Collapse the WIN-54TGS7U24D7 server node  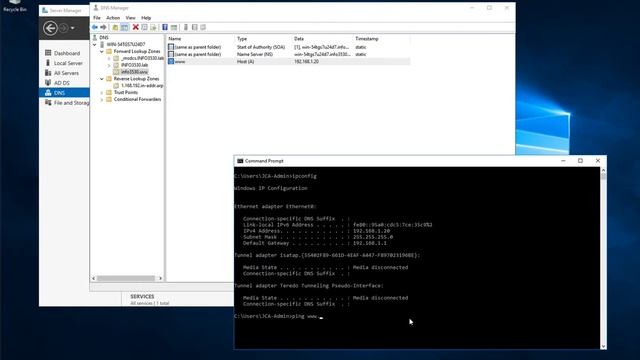pos(95,44)
